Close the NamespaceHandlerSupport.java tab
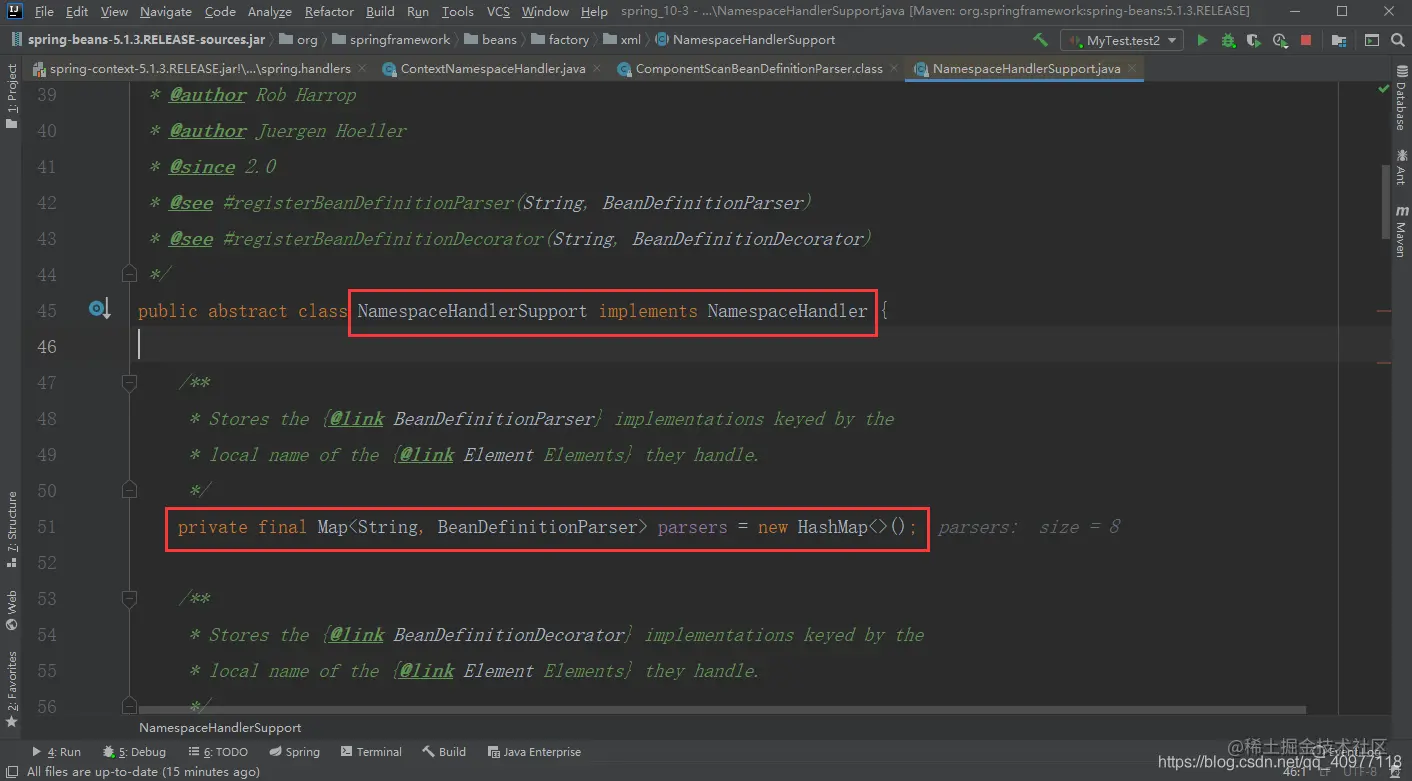 pos(1132,69)
